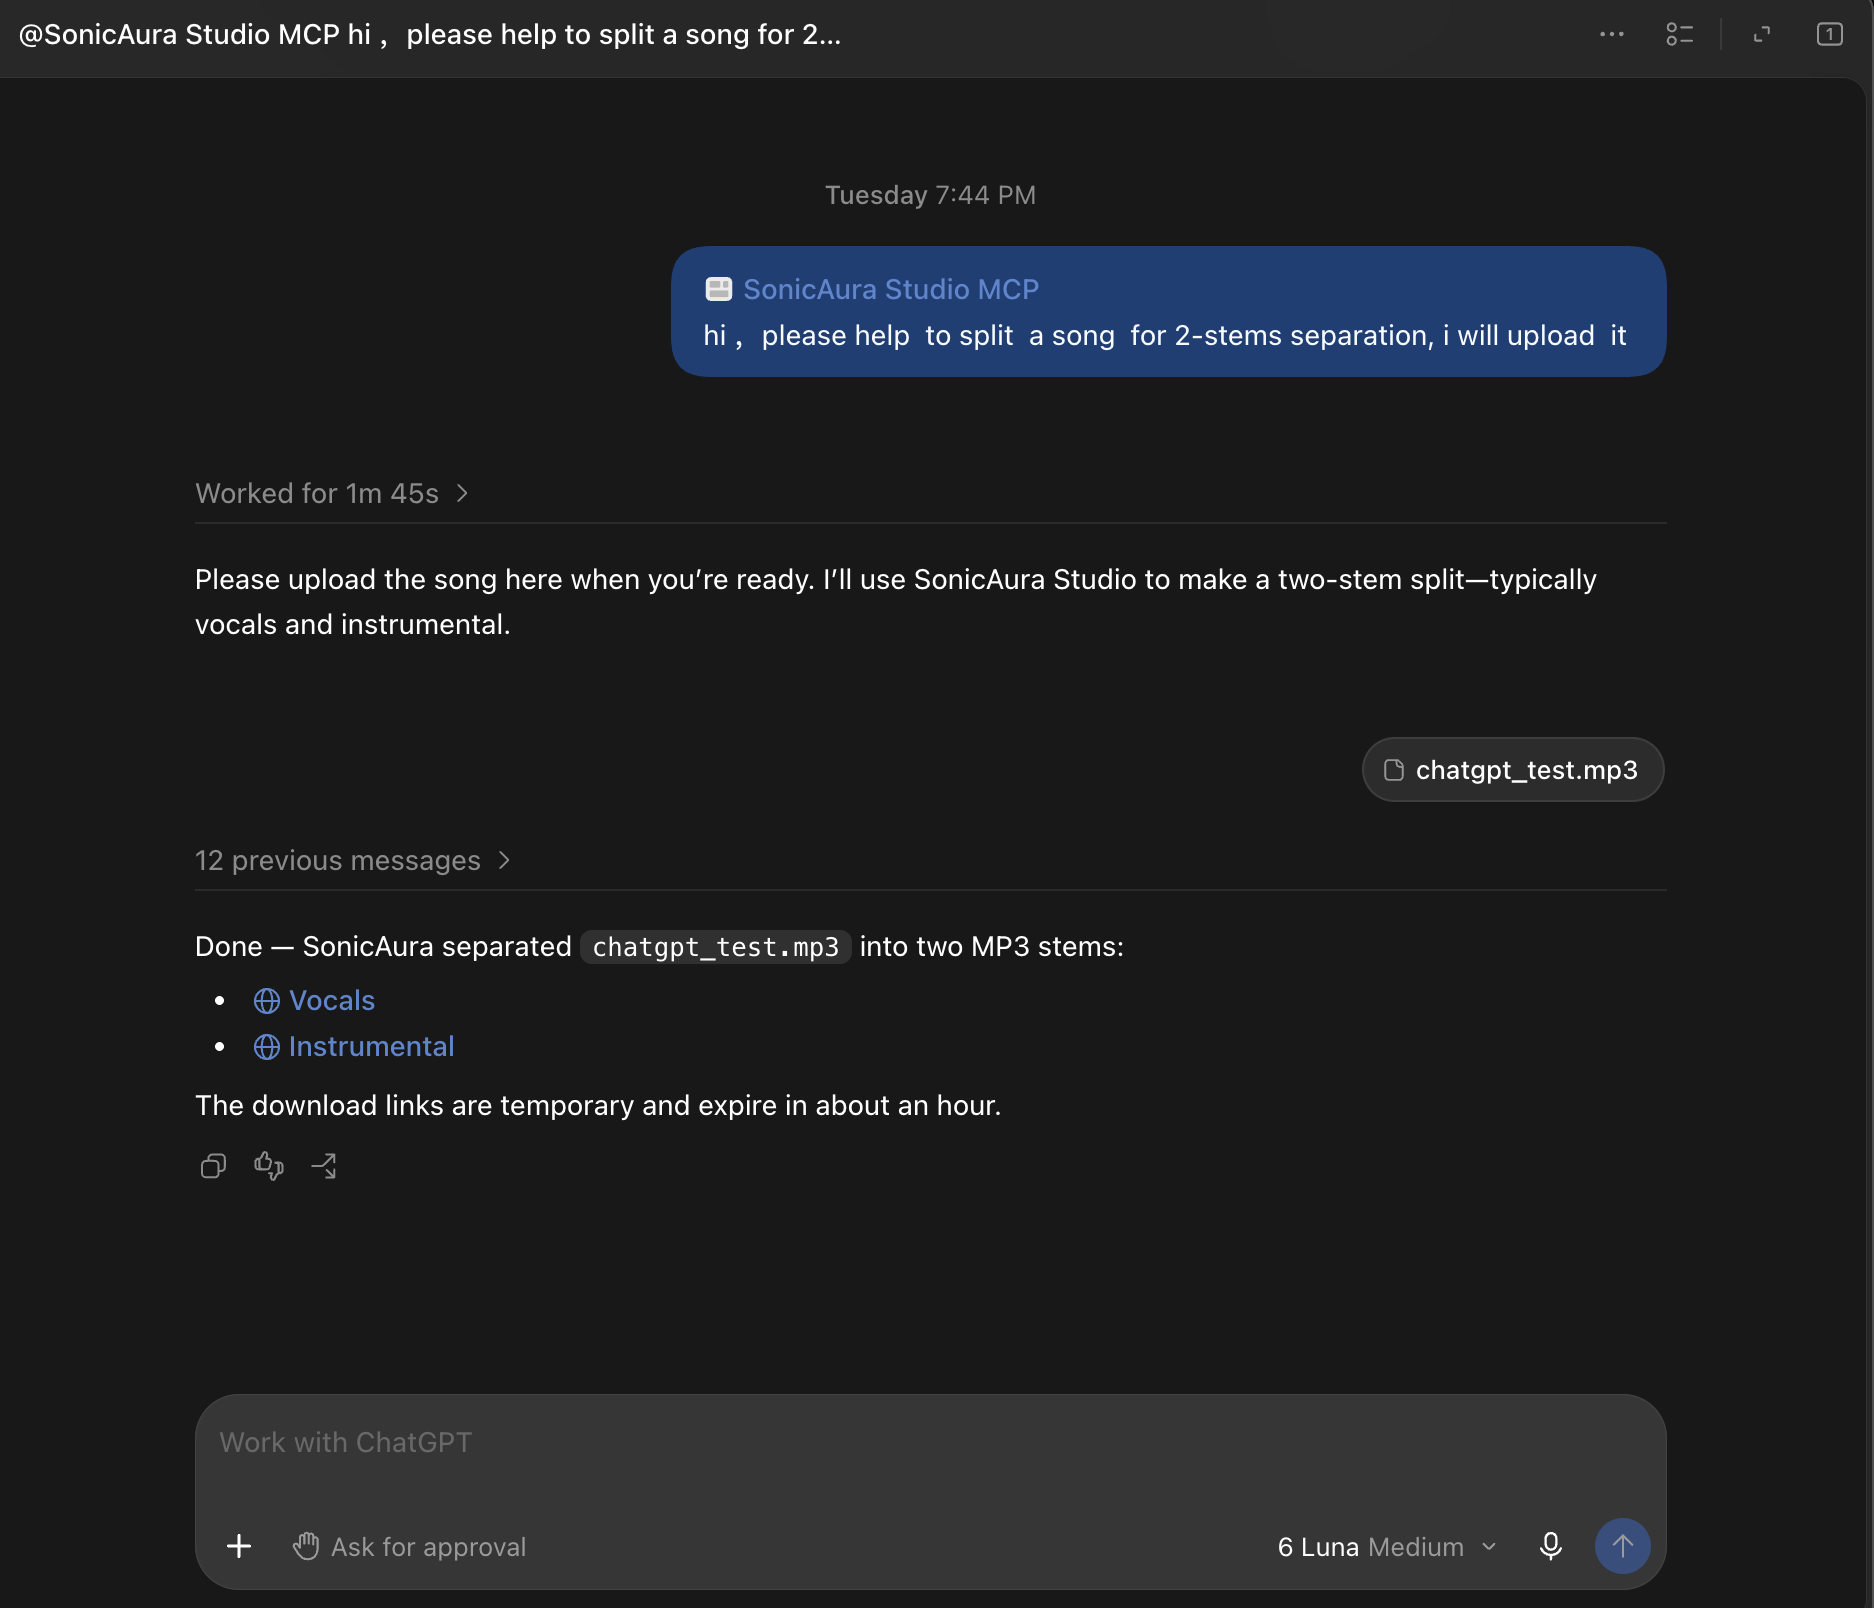Open the 6 Luna Medium model dropdown
The image size is (1874, 1608).
(x=1387, y=1546)
